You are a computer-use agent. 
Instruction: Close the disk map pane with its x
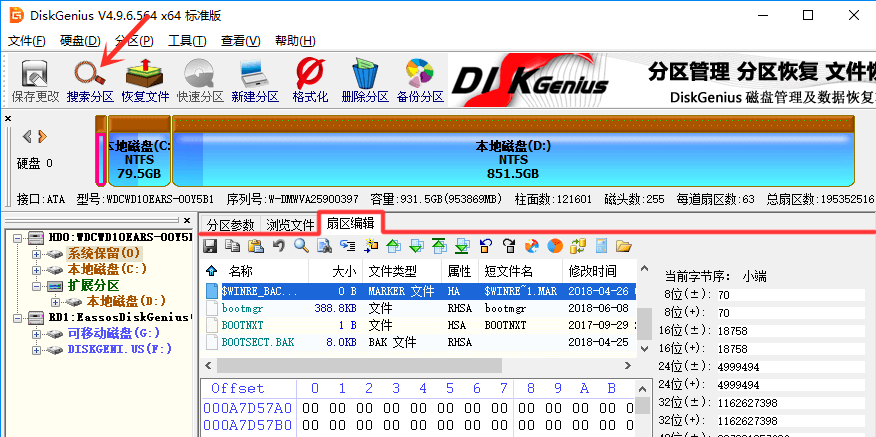point(8,118)
